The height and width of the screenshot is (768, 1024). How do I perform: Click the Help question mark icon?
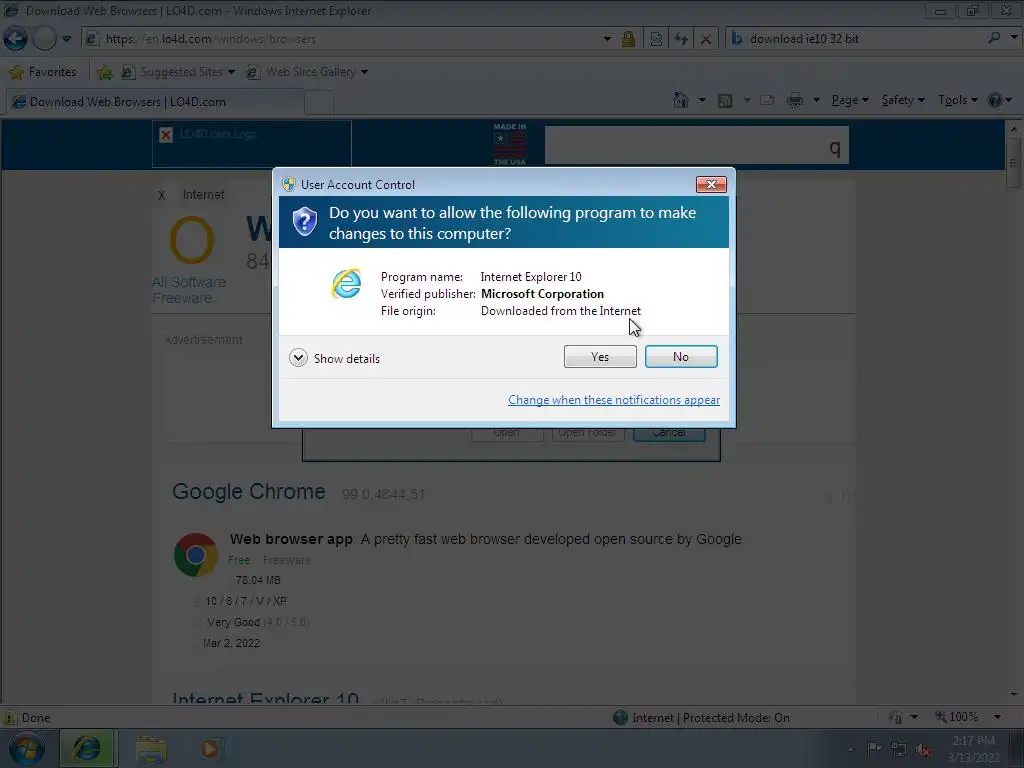995,101
